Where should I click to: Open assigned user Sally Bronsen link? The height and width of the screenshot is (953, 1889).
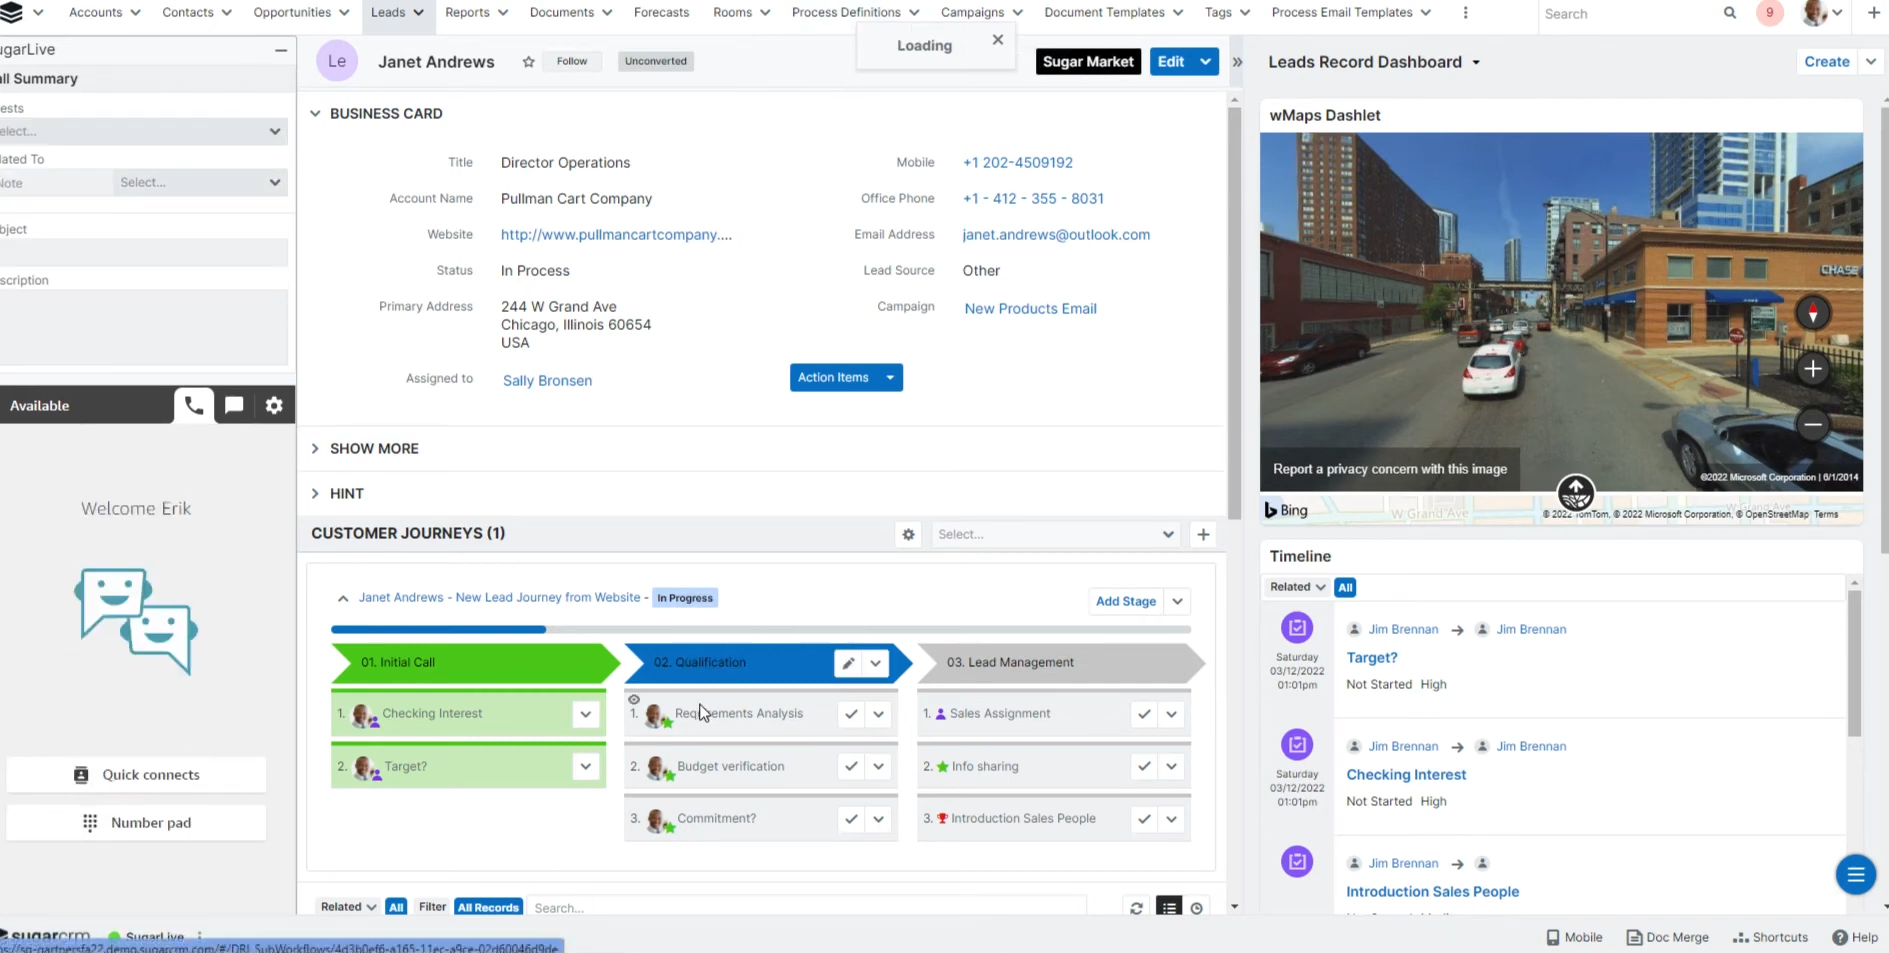click(547, 381)
